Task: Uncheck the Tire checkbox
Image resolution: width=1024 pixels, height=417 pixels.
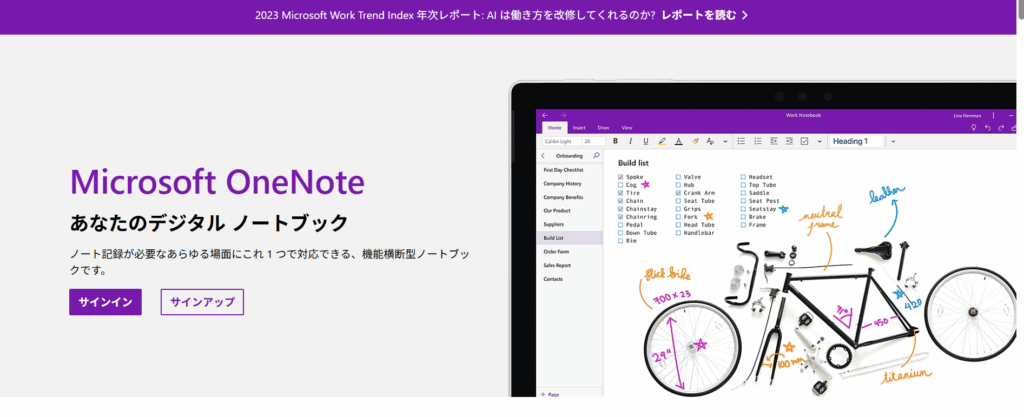Action: tap(620, 193)
